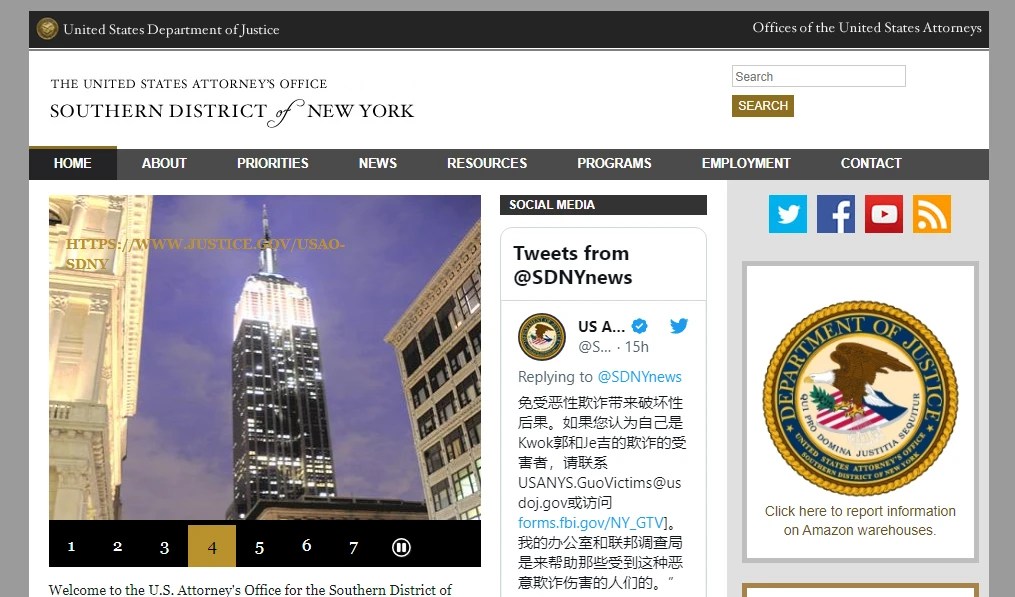This screenshot has height=597, width=1015.
Task: Click the Twitter bird icon in tweet
Action: coord(679,326)
